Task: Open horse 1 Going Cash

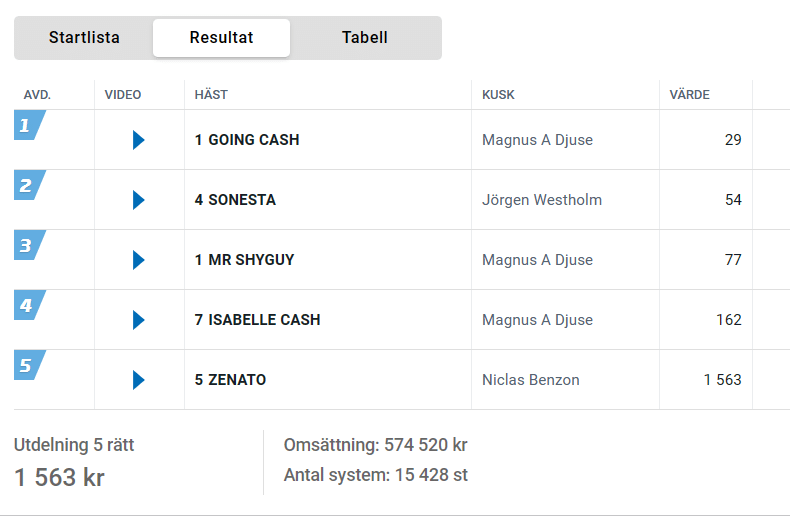Action: (247, 140)
